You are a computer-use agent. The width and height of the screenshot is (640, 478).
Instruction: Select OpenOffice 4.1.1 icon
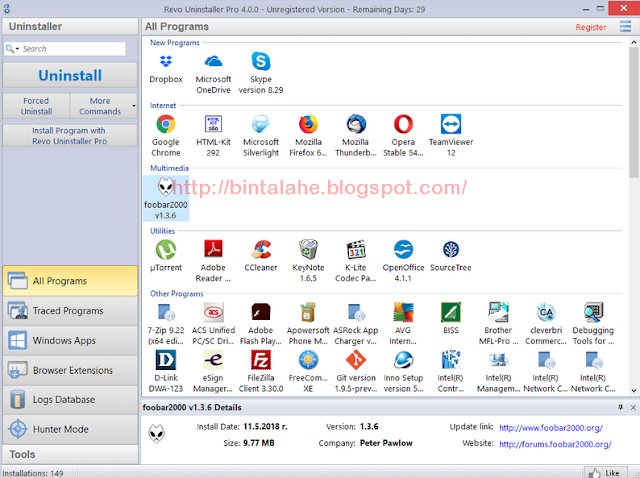pos(403,250)
